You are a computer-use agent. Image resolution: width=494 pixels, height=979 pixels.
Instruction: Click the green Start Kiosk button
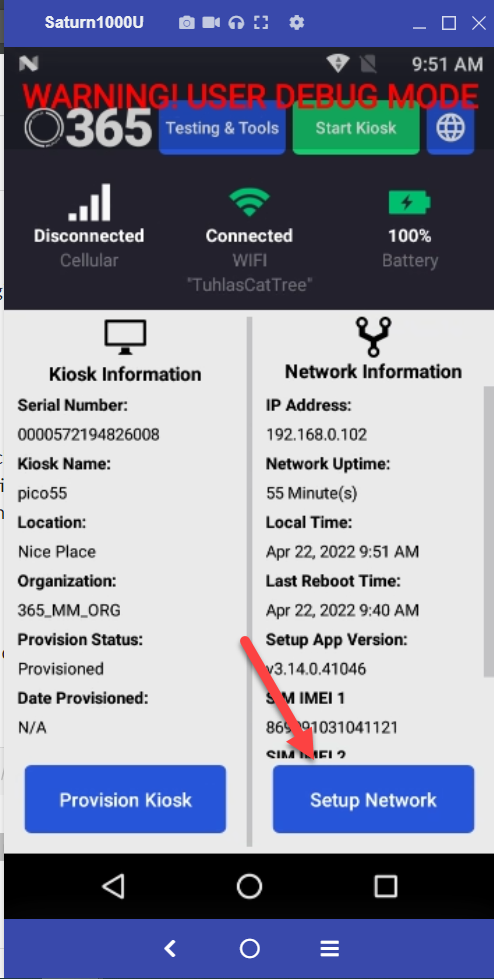(x=355, y=128)
